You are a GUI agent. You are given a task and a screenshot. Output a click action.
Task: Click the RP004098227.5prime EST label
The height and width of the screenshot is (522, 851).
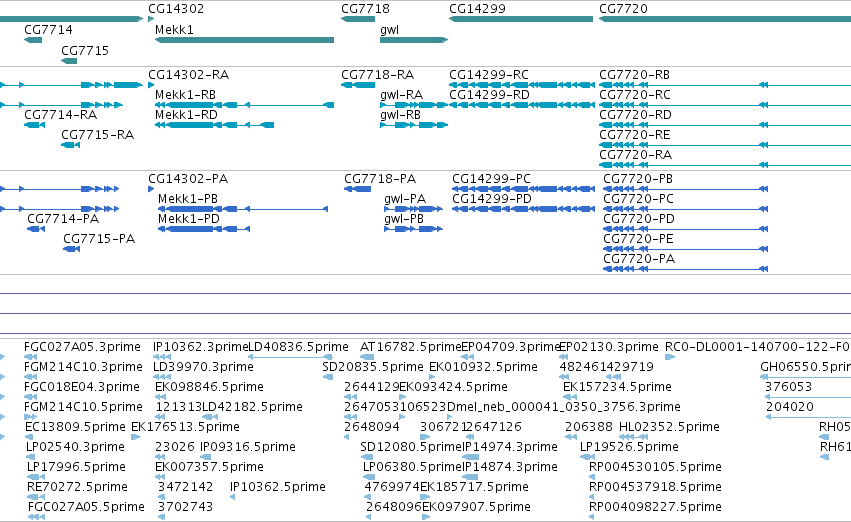(x=655, y=507)
